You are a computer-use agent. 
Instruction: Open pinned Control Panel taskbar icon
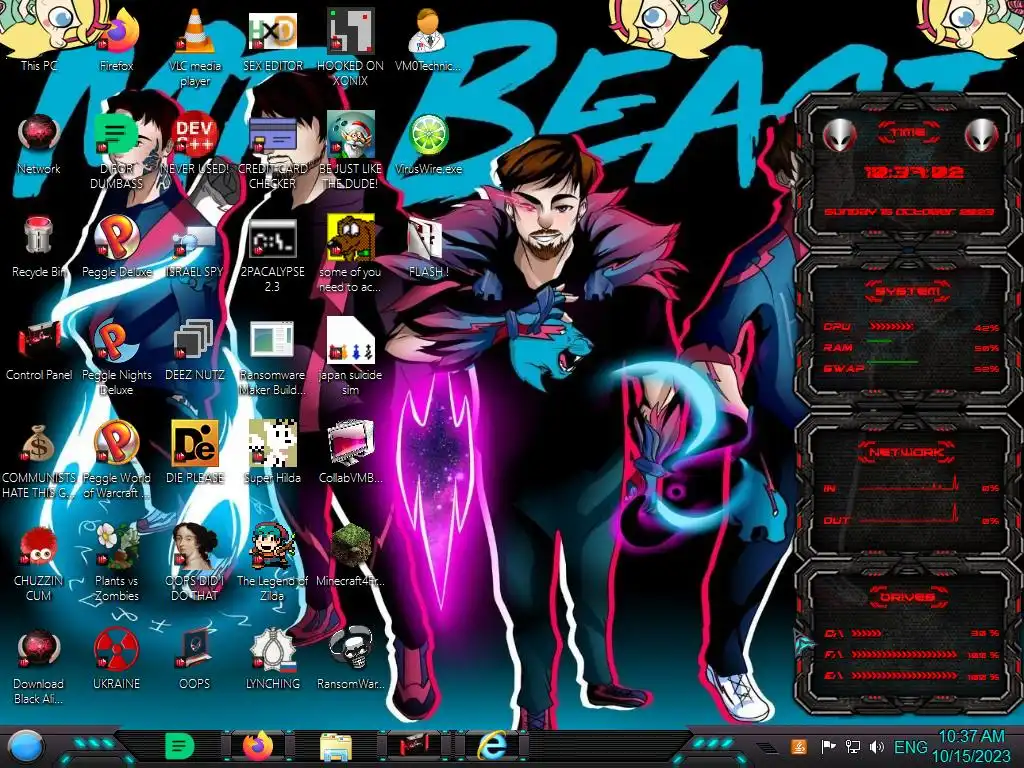414,744
